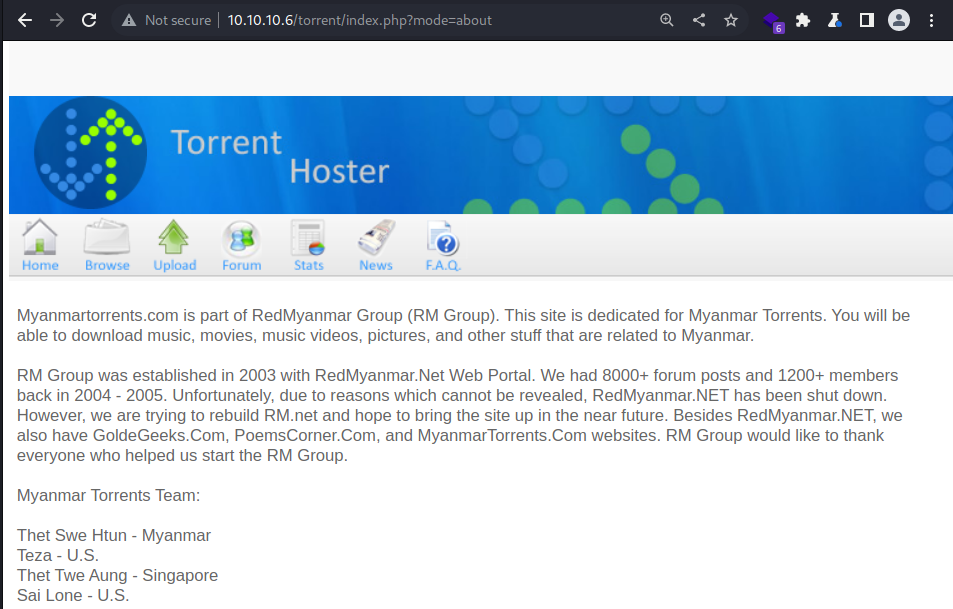Open the News text link

click(376, 265)
